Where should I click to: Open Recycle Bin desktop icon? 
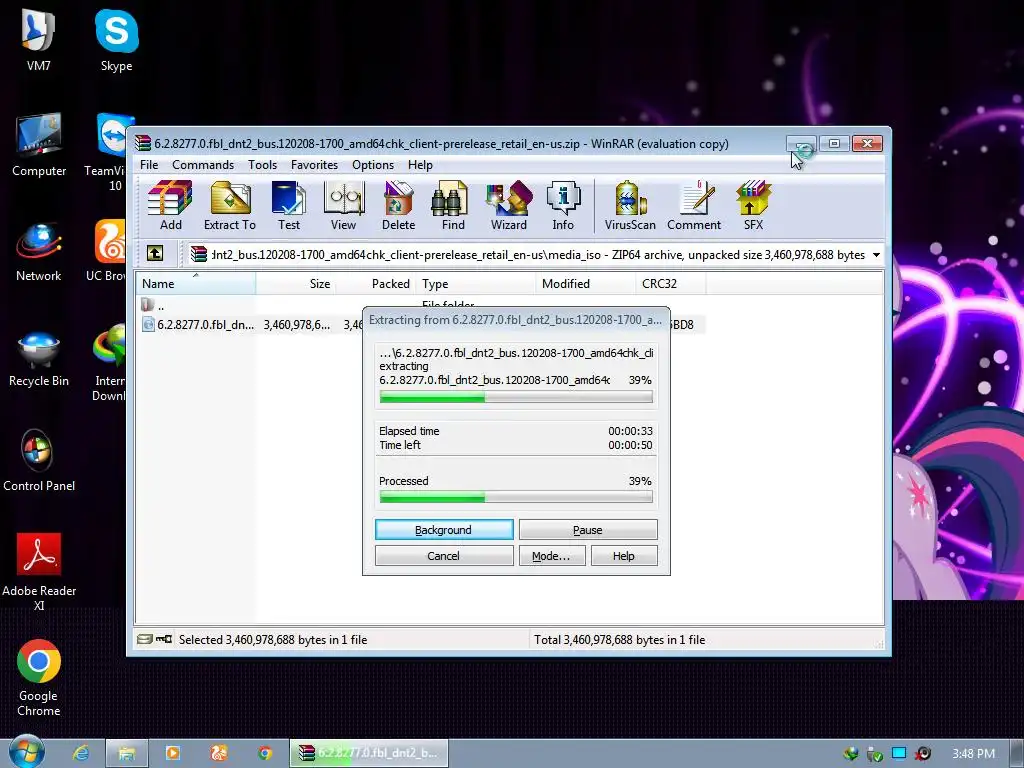[39, 357]
